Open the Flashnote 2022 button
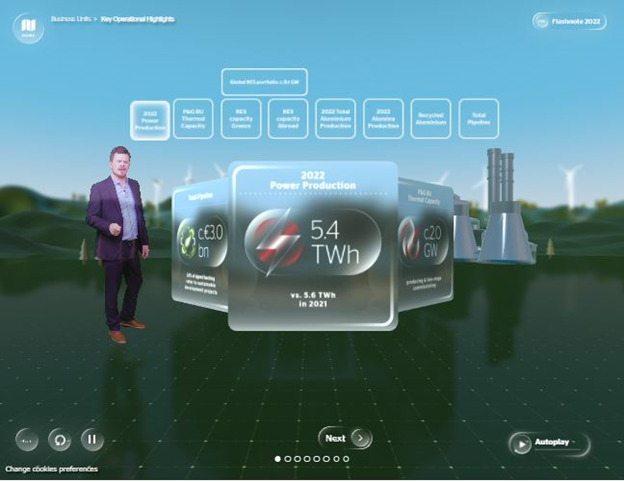The image size is (624, 482). pyautogui.click(x=569, y=21)
